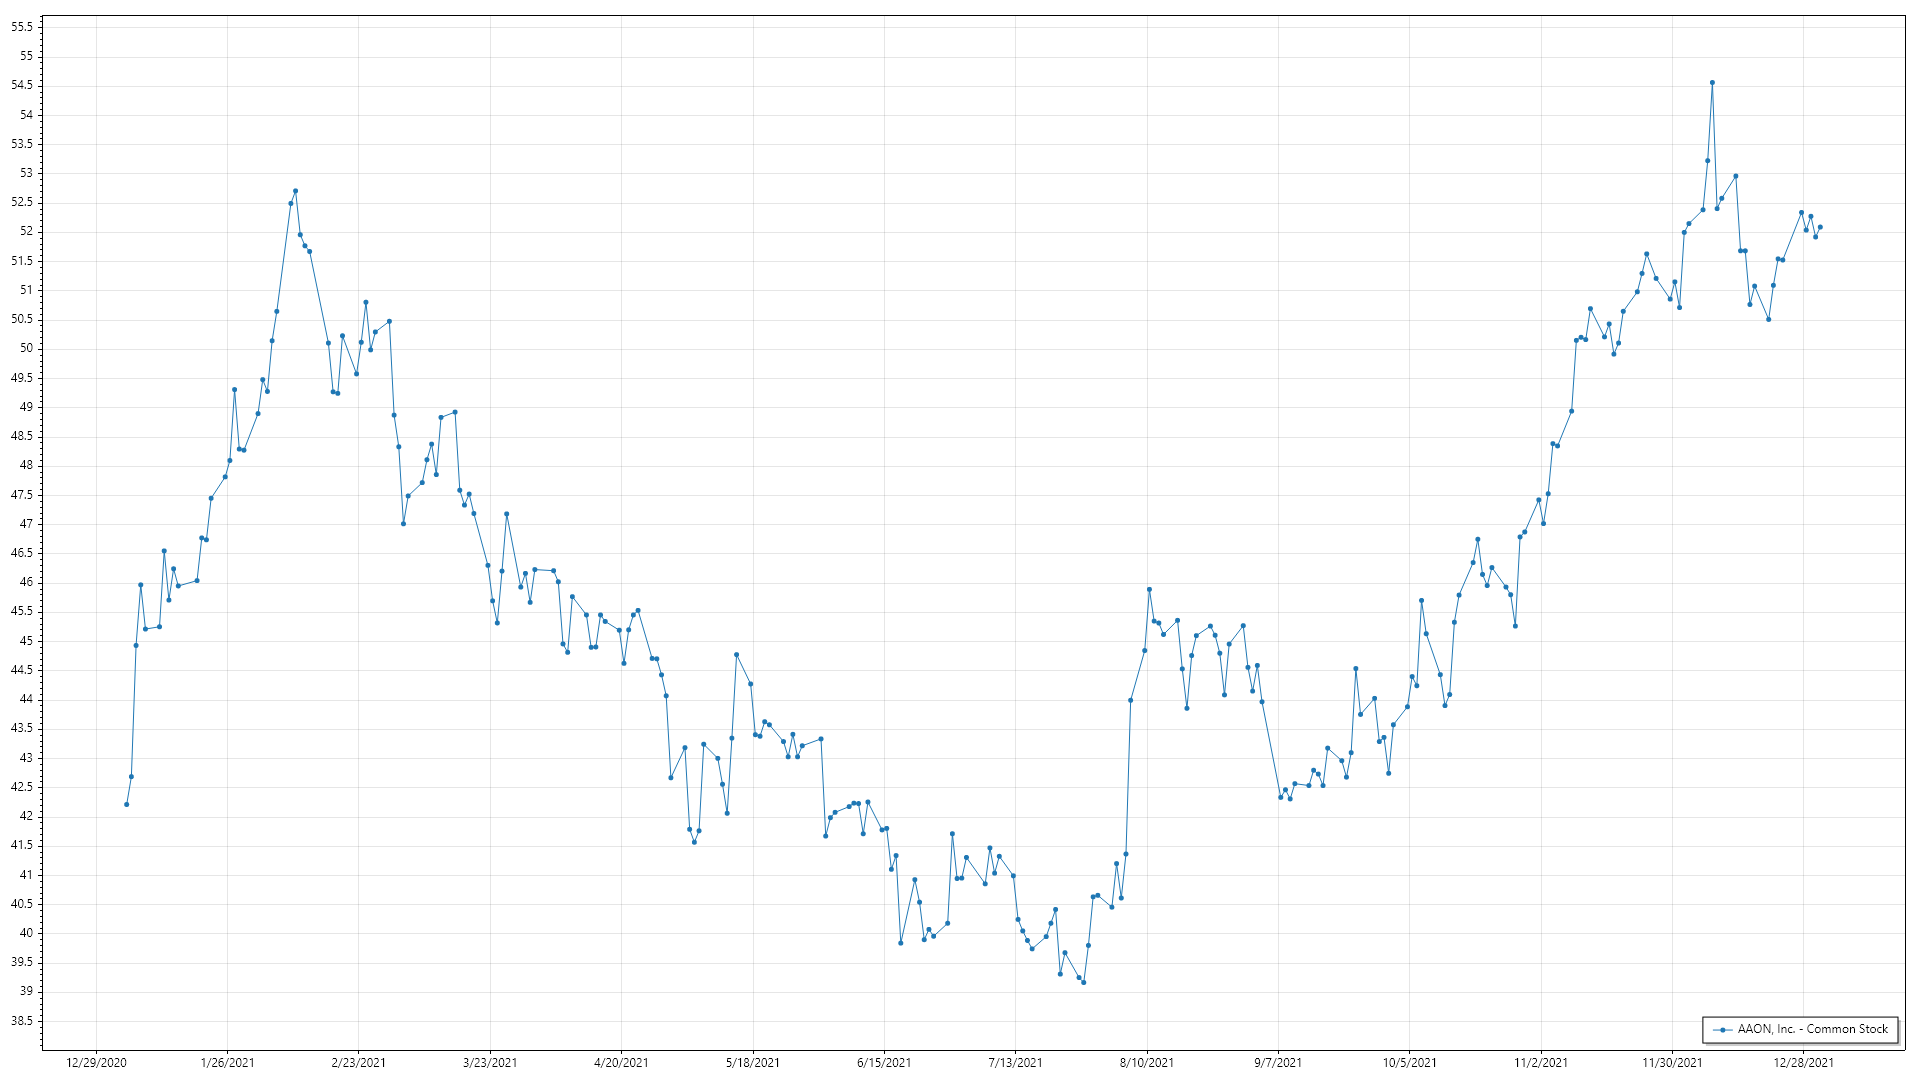Screen dimensions: 1920x1080
Task: Click the 8/10/2021 x-axis date label
Action: pos(1147,1062)
